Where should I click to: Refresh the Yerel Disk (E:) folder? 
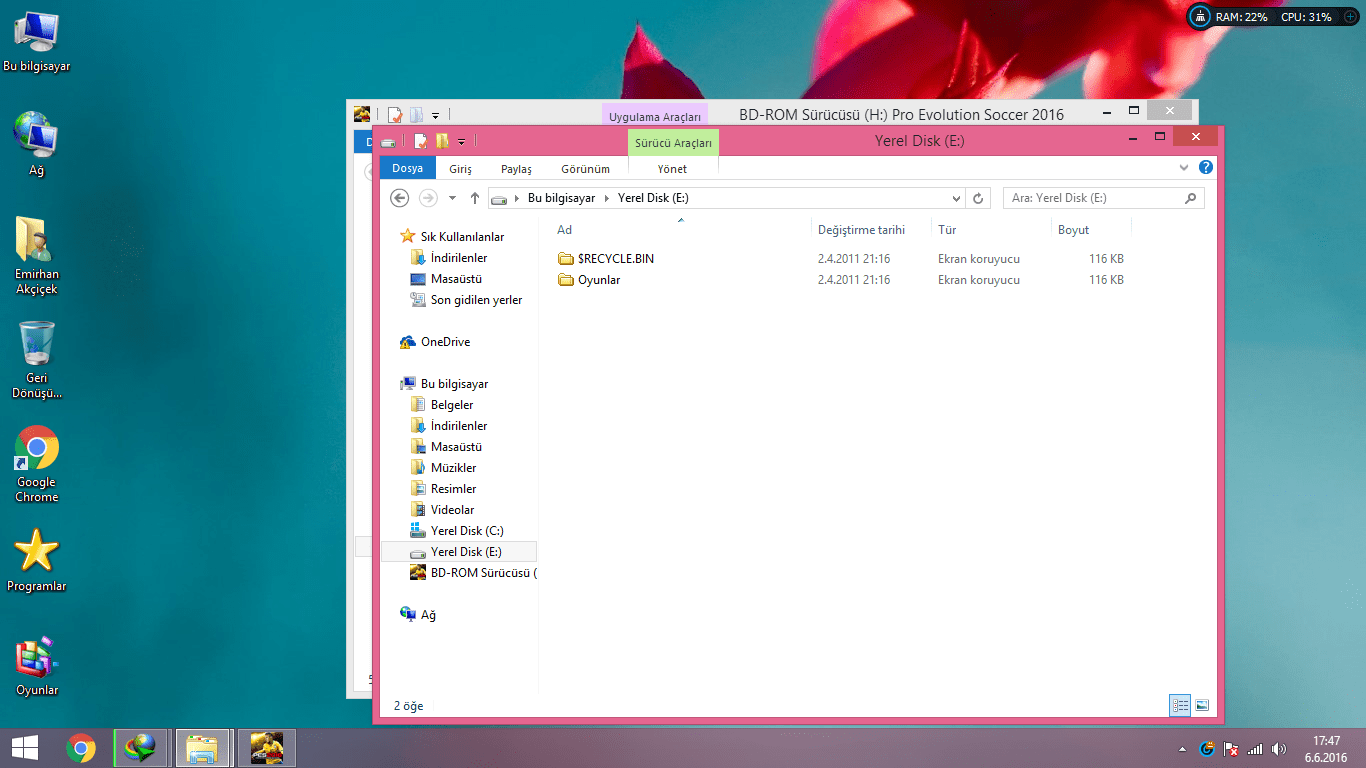pos(979,198)
